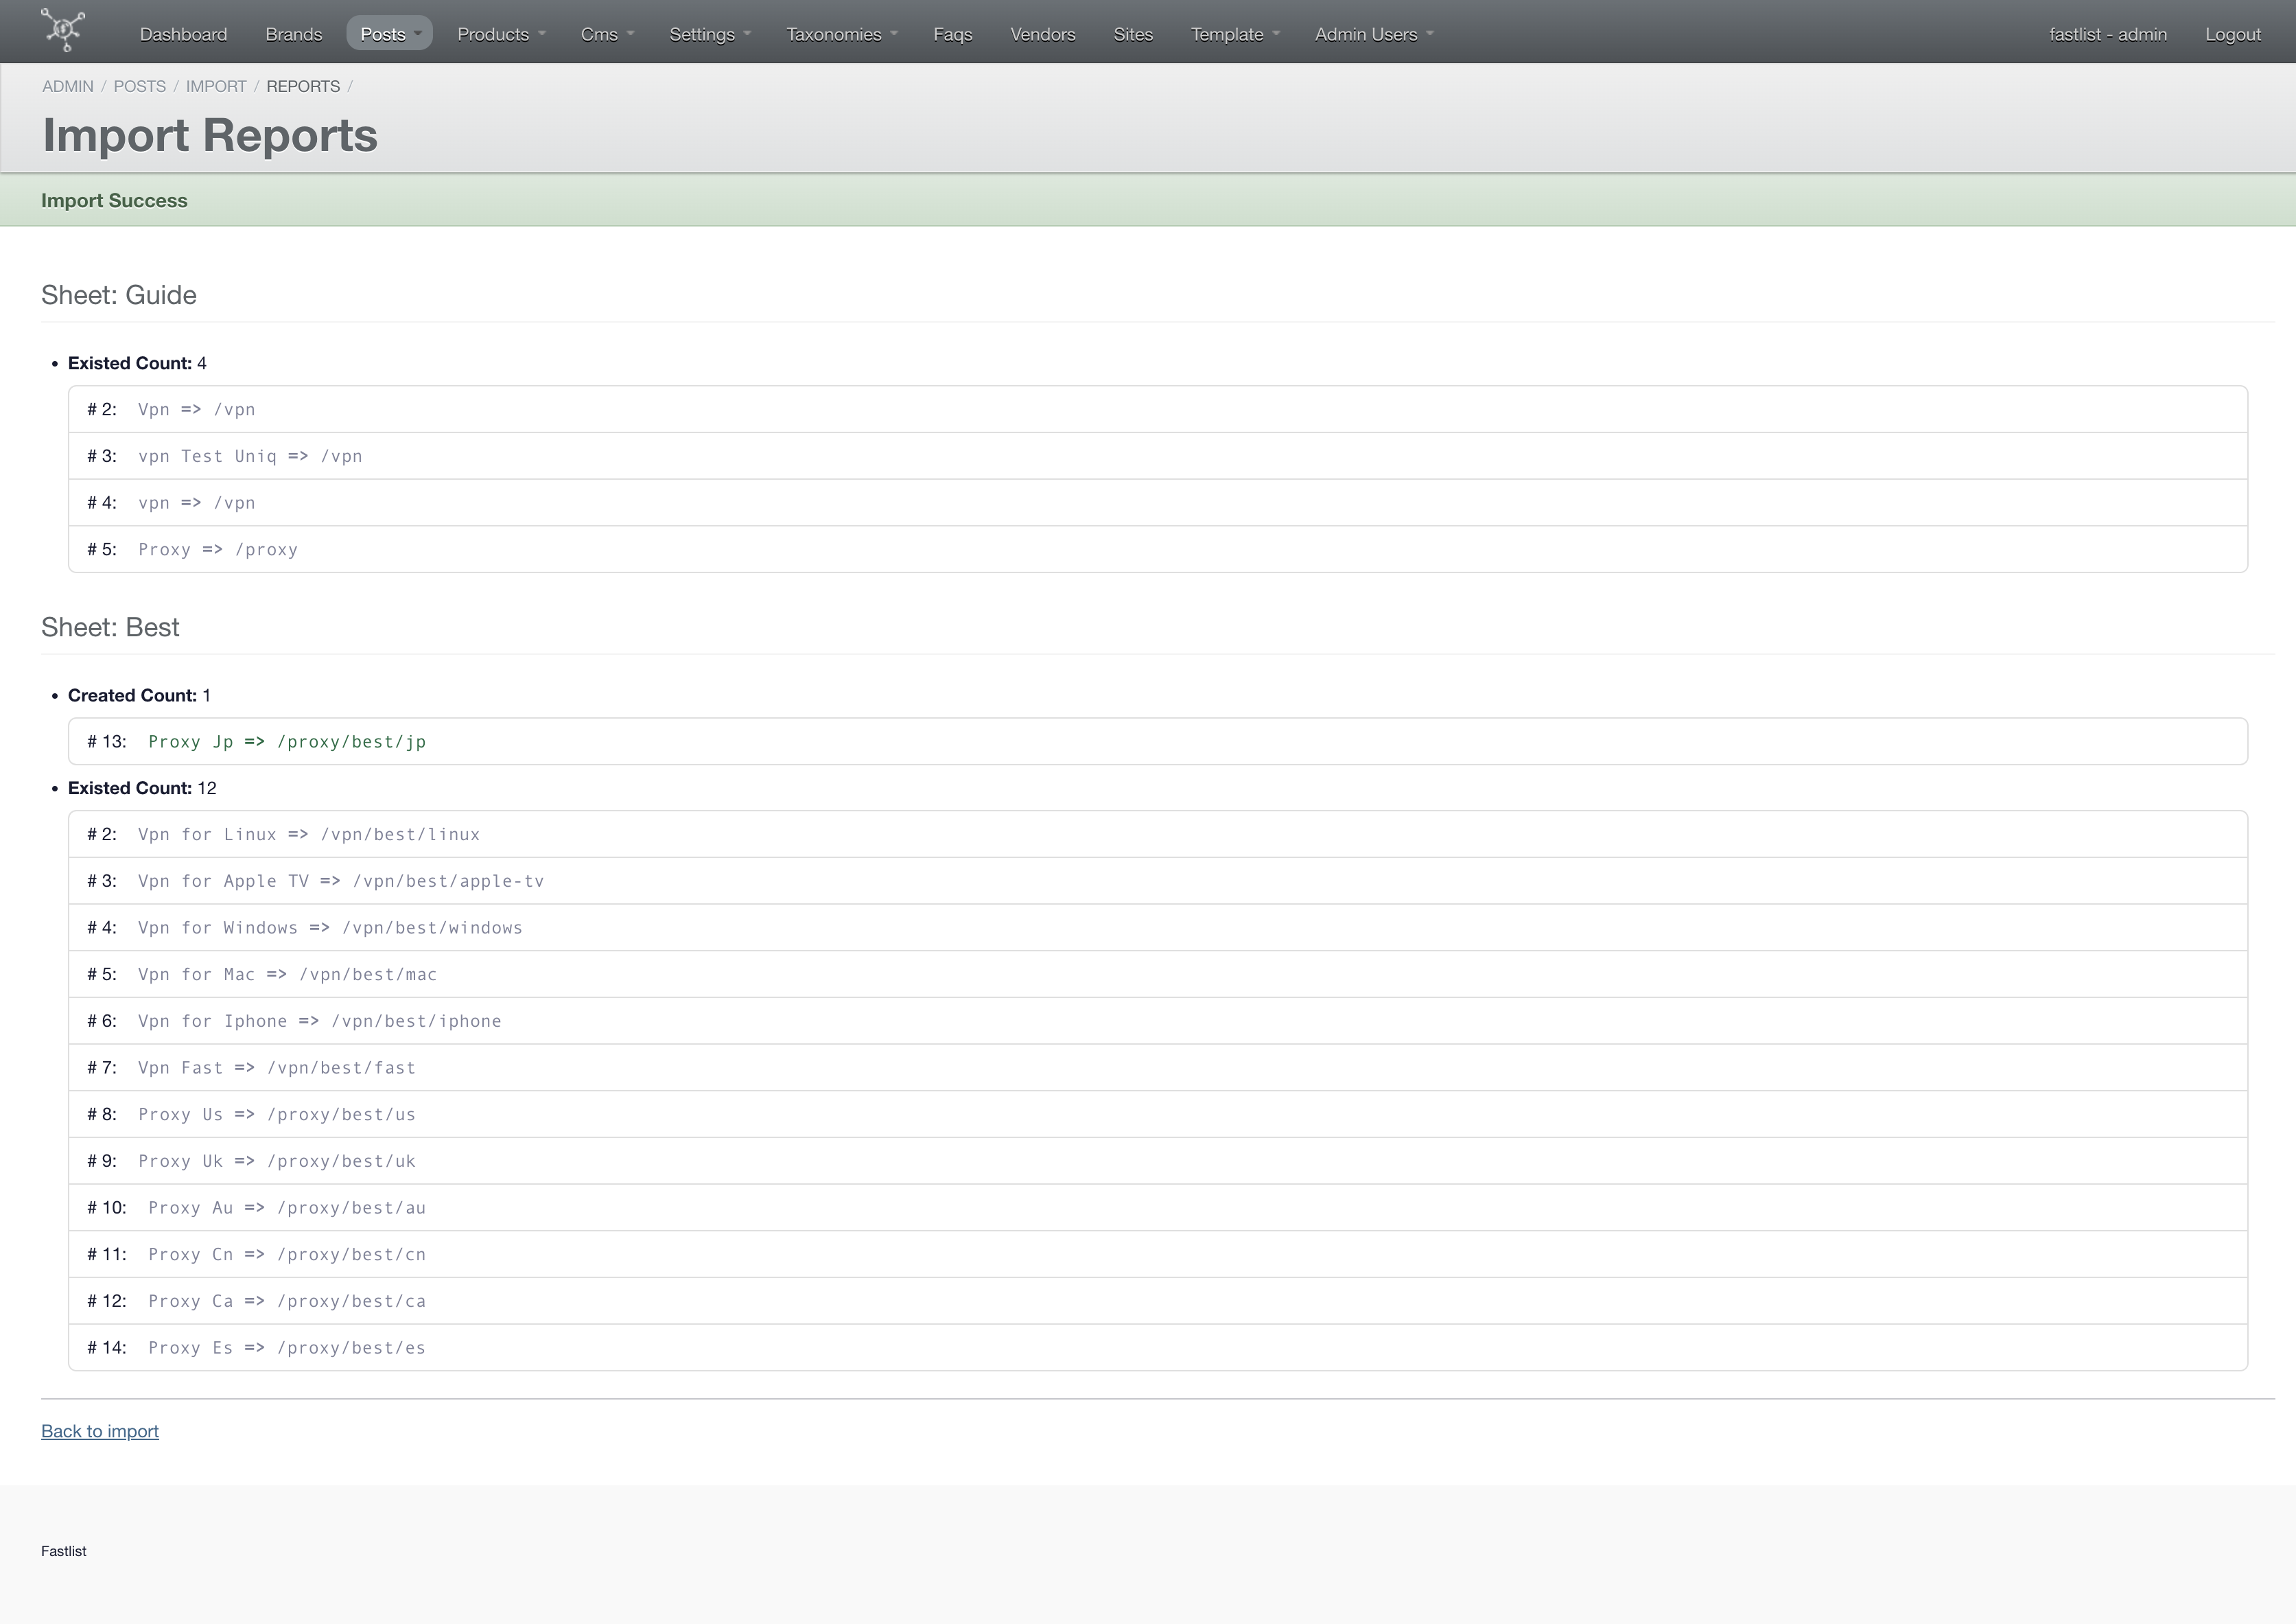This screenshot has height=1624, width=2296.
Task: Open the Taxonomies dropdown menu
Action: (x=840, y=32)
